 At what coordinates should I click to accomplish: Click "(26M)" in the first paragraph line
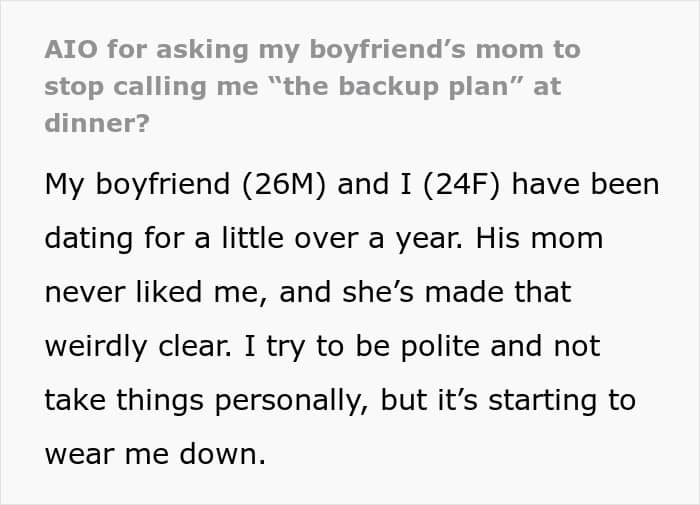284,184
